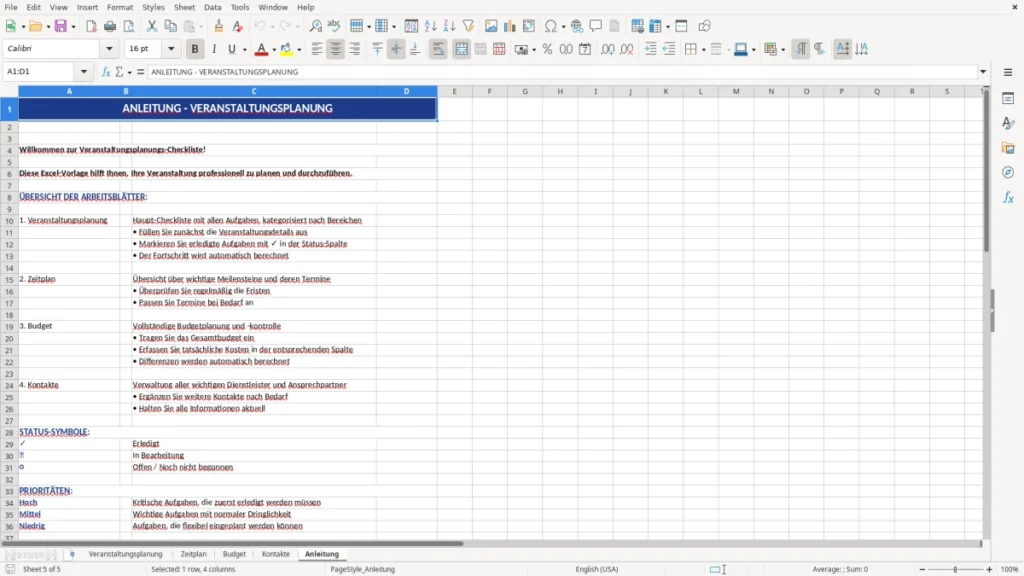1024x576 pixels.
Task: Cut selection with the scissors icon
Action: [152, 26]
